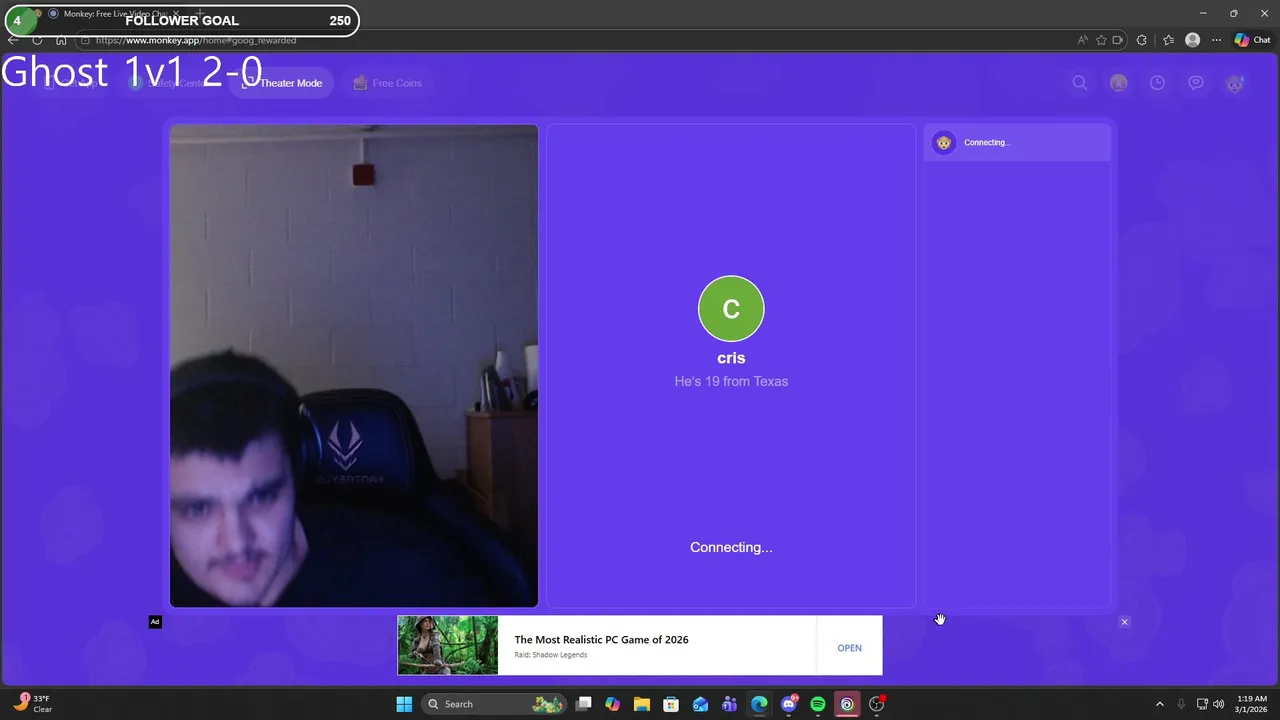Open Spotify from the taskbar
Screen dimensions: 1280x720
click(818, 704)
